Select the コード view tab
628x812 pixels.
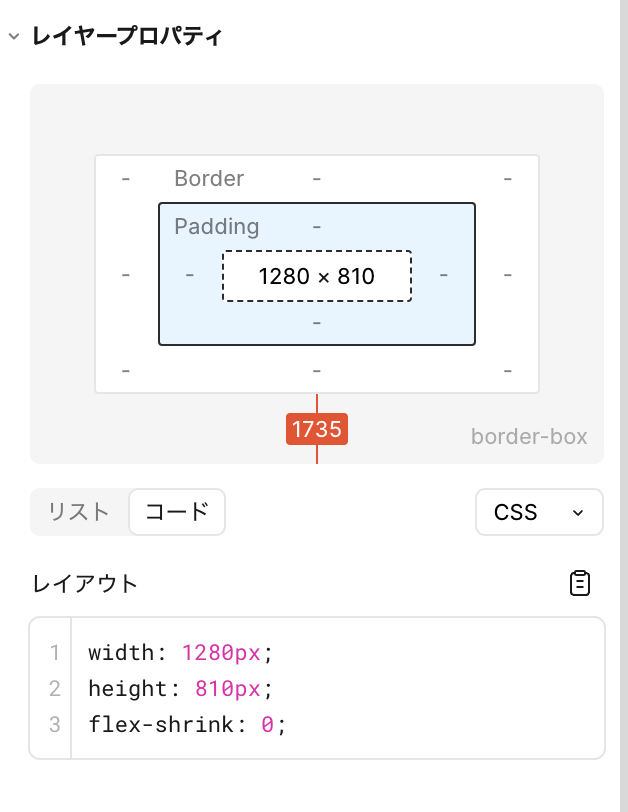coord(177,512)
